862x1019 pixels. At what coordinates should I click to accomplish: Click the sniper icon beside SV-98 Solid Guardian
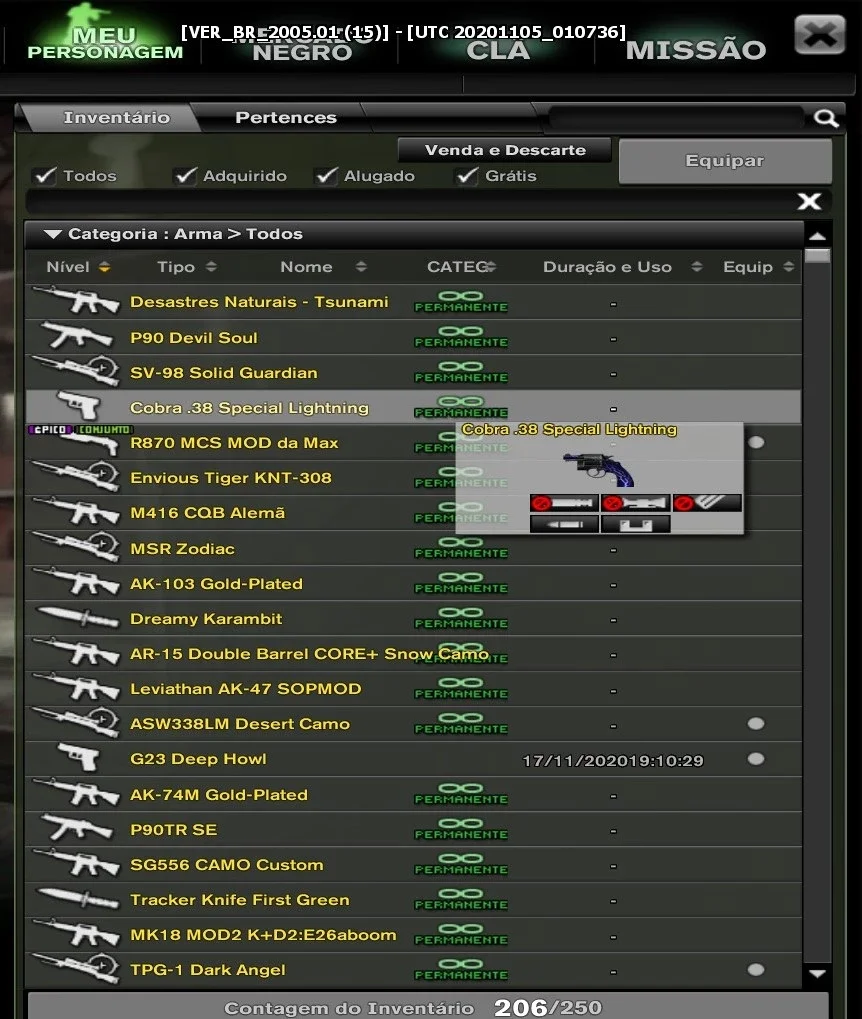(76, 371)
